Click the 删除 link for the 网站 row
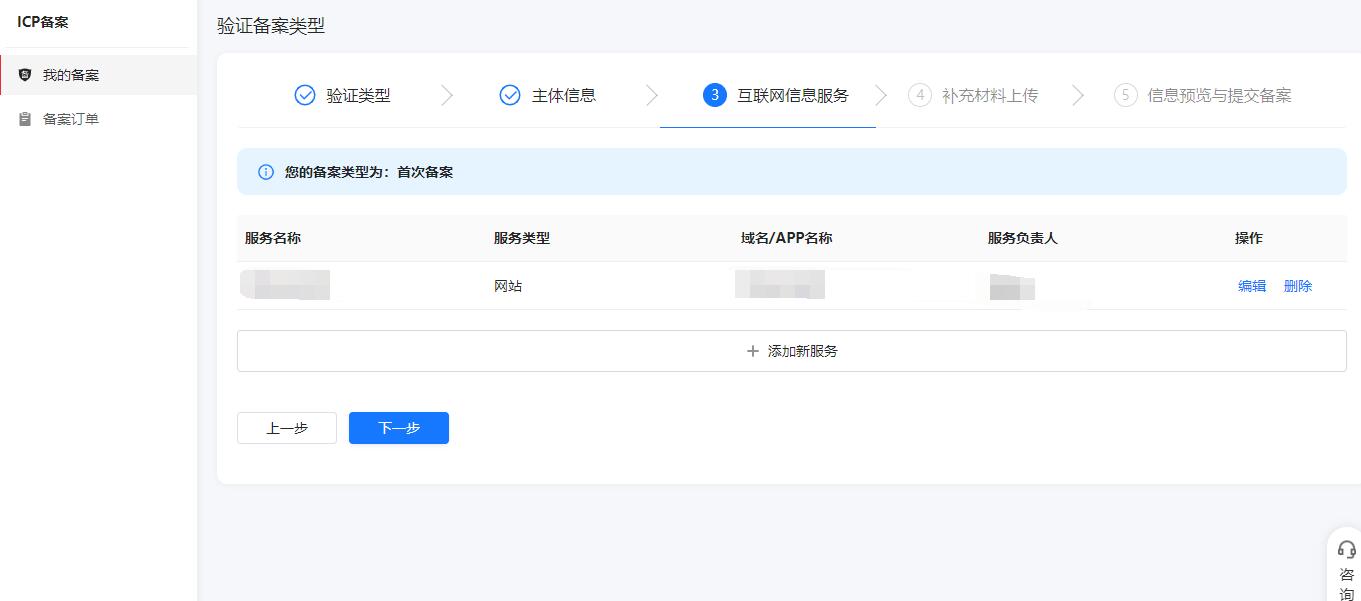 (1298, 286)
